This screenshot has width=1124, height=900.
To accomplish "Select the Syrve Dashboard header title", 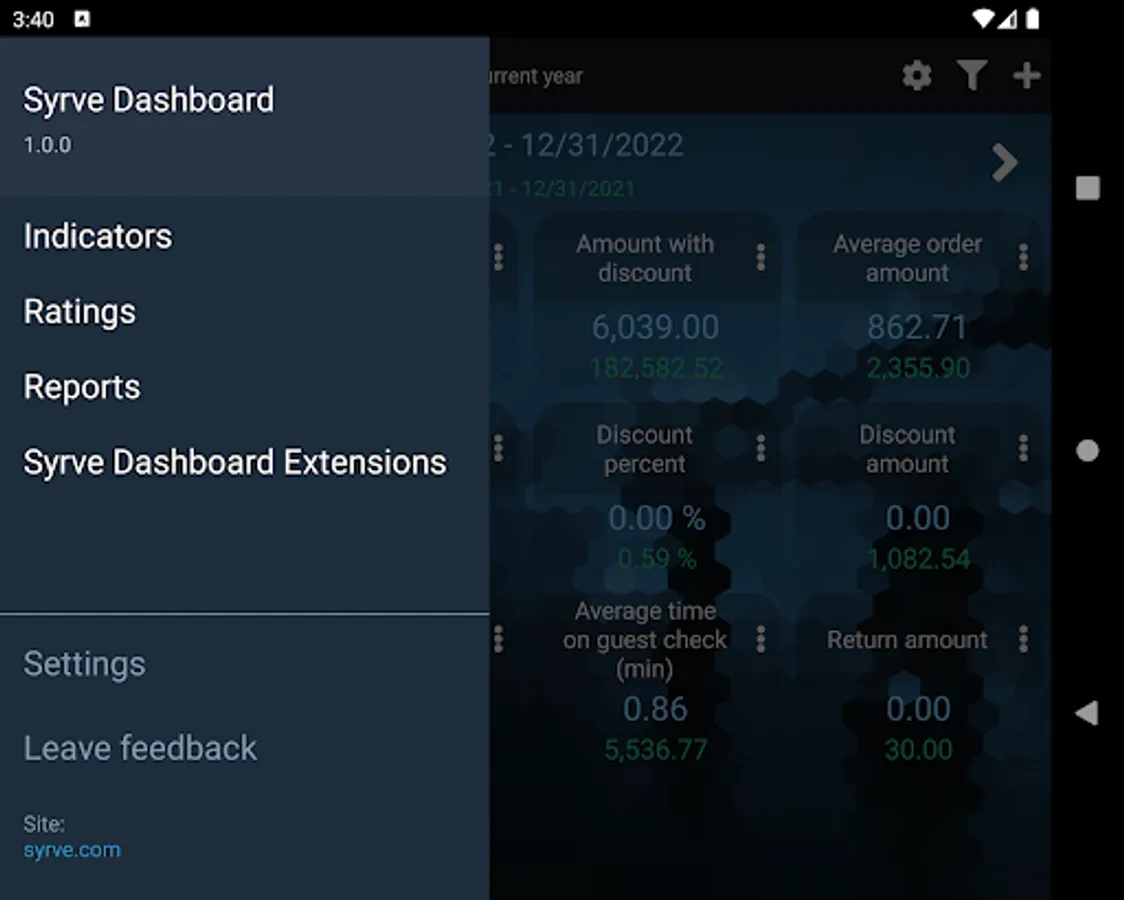I will pos(148,100).
